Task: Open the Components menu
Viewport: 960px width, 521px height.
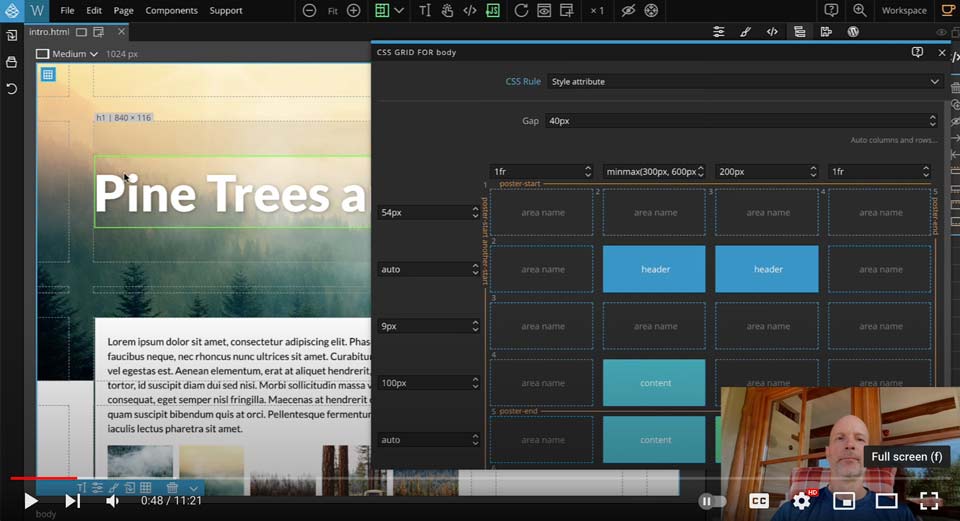Action: pos(171,11)
